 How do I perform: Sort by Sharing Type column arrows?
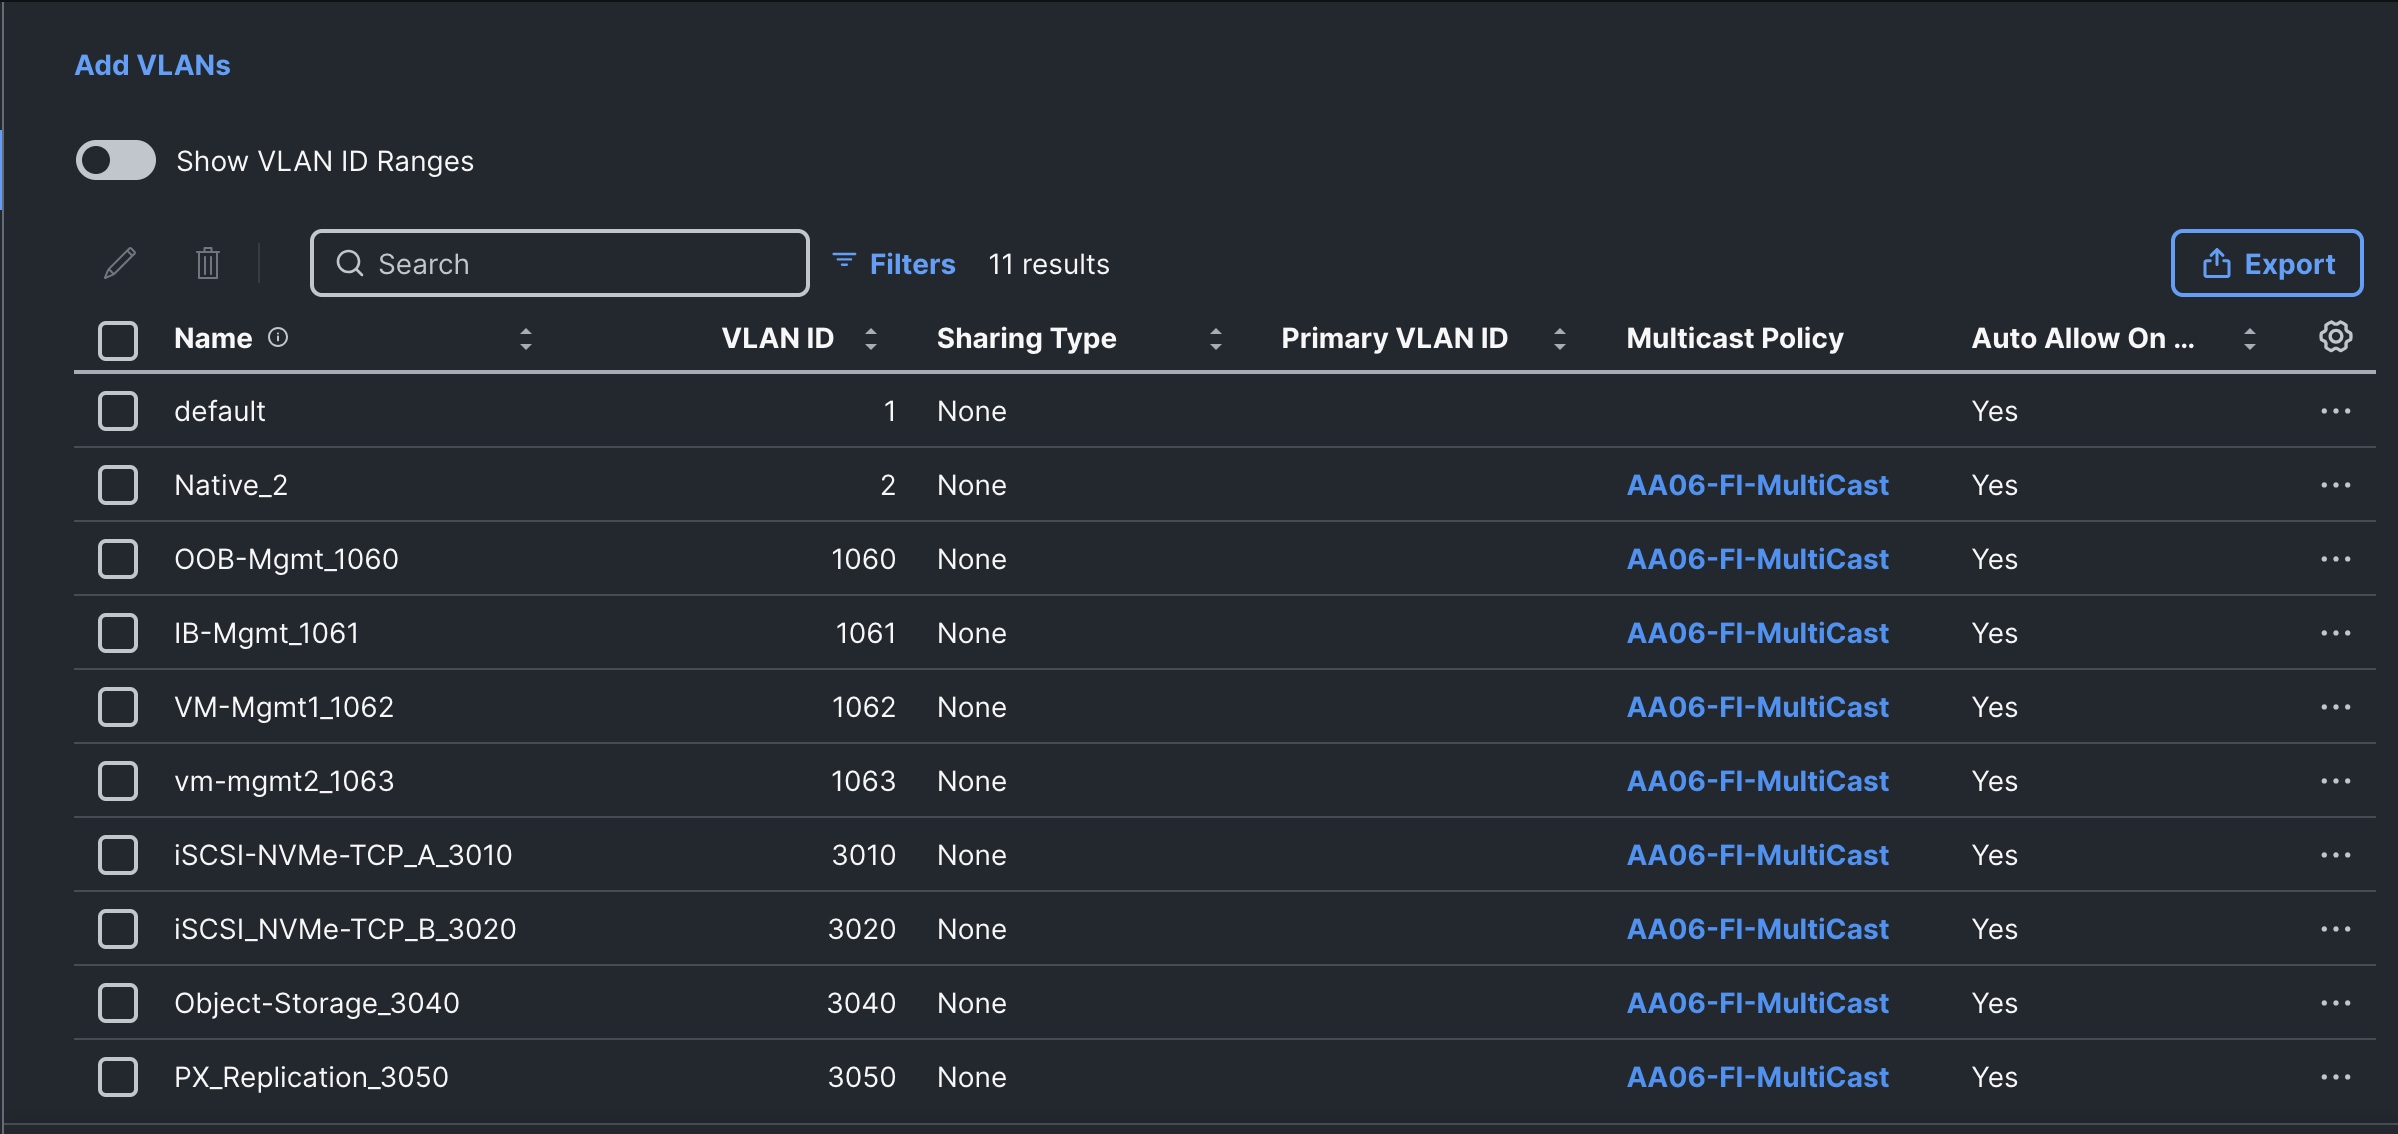coord(1216,339)
